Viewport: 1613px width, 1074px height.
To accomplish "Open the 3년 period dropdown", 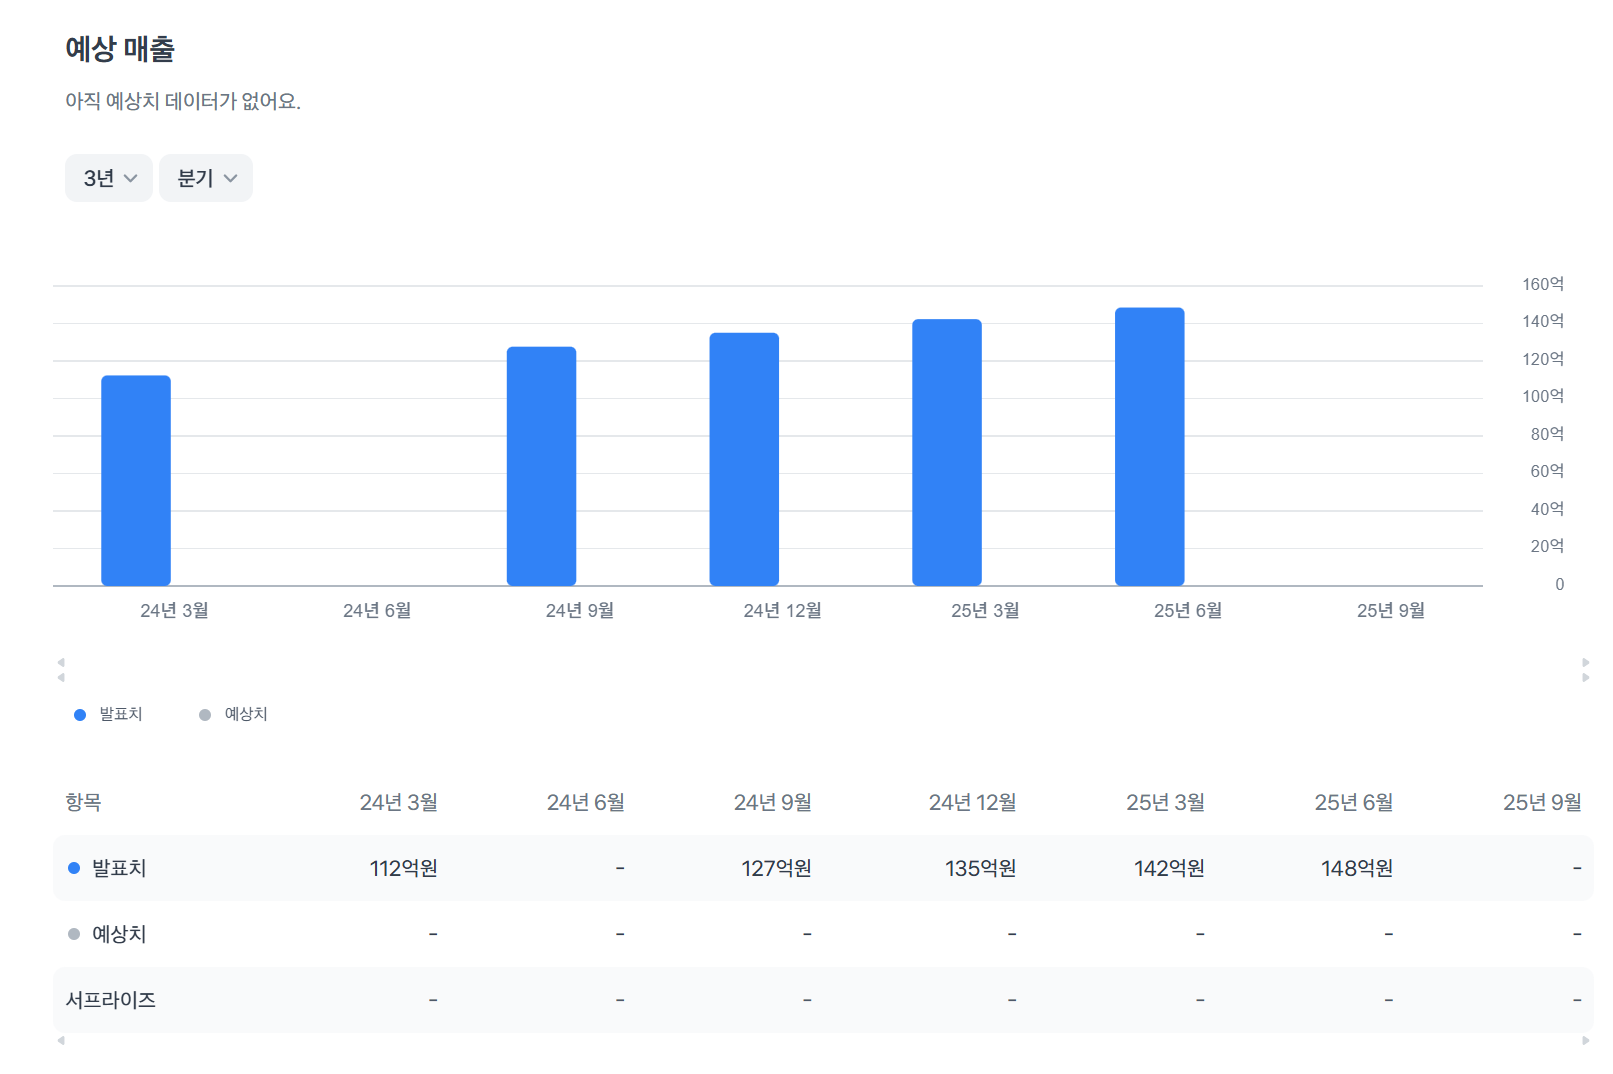I will click(x=109, y=178).
